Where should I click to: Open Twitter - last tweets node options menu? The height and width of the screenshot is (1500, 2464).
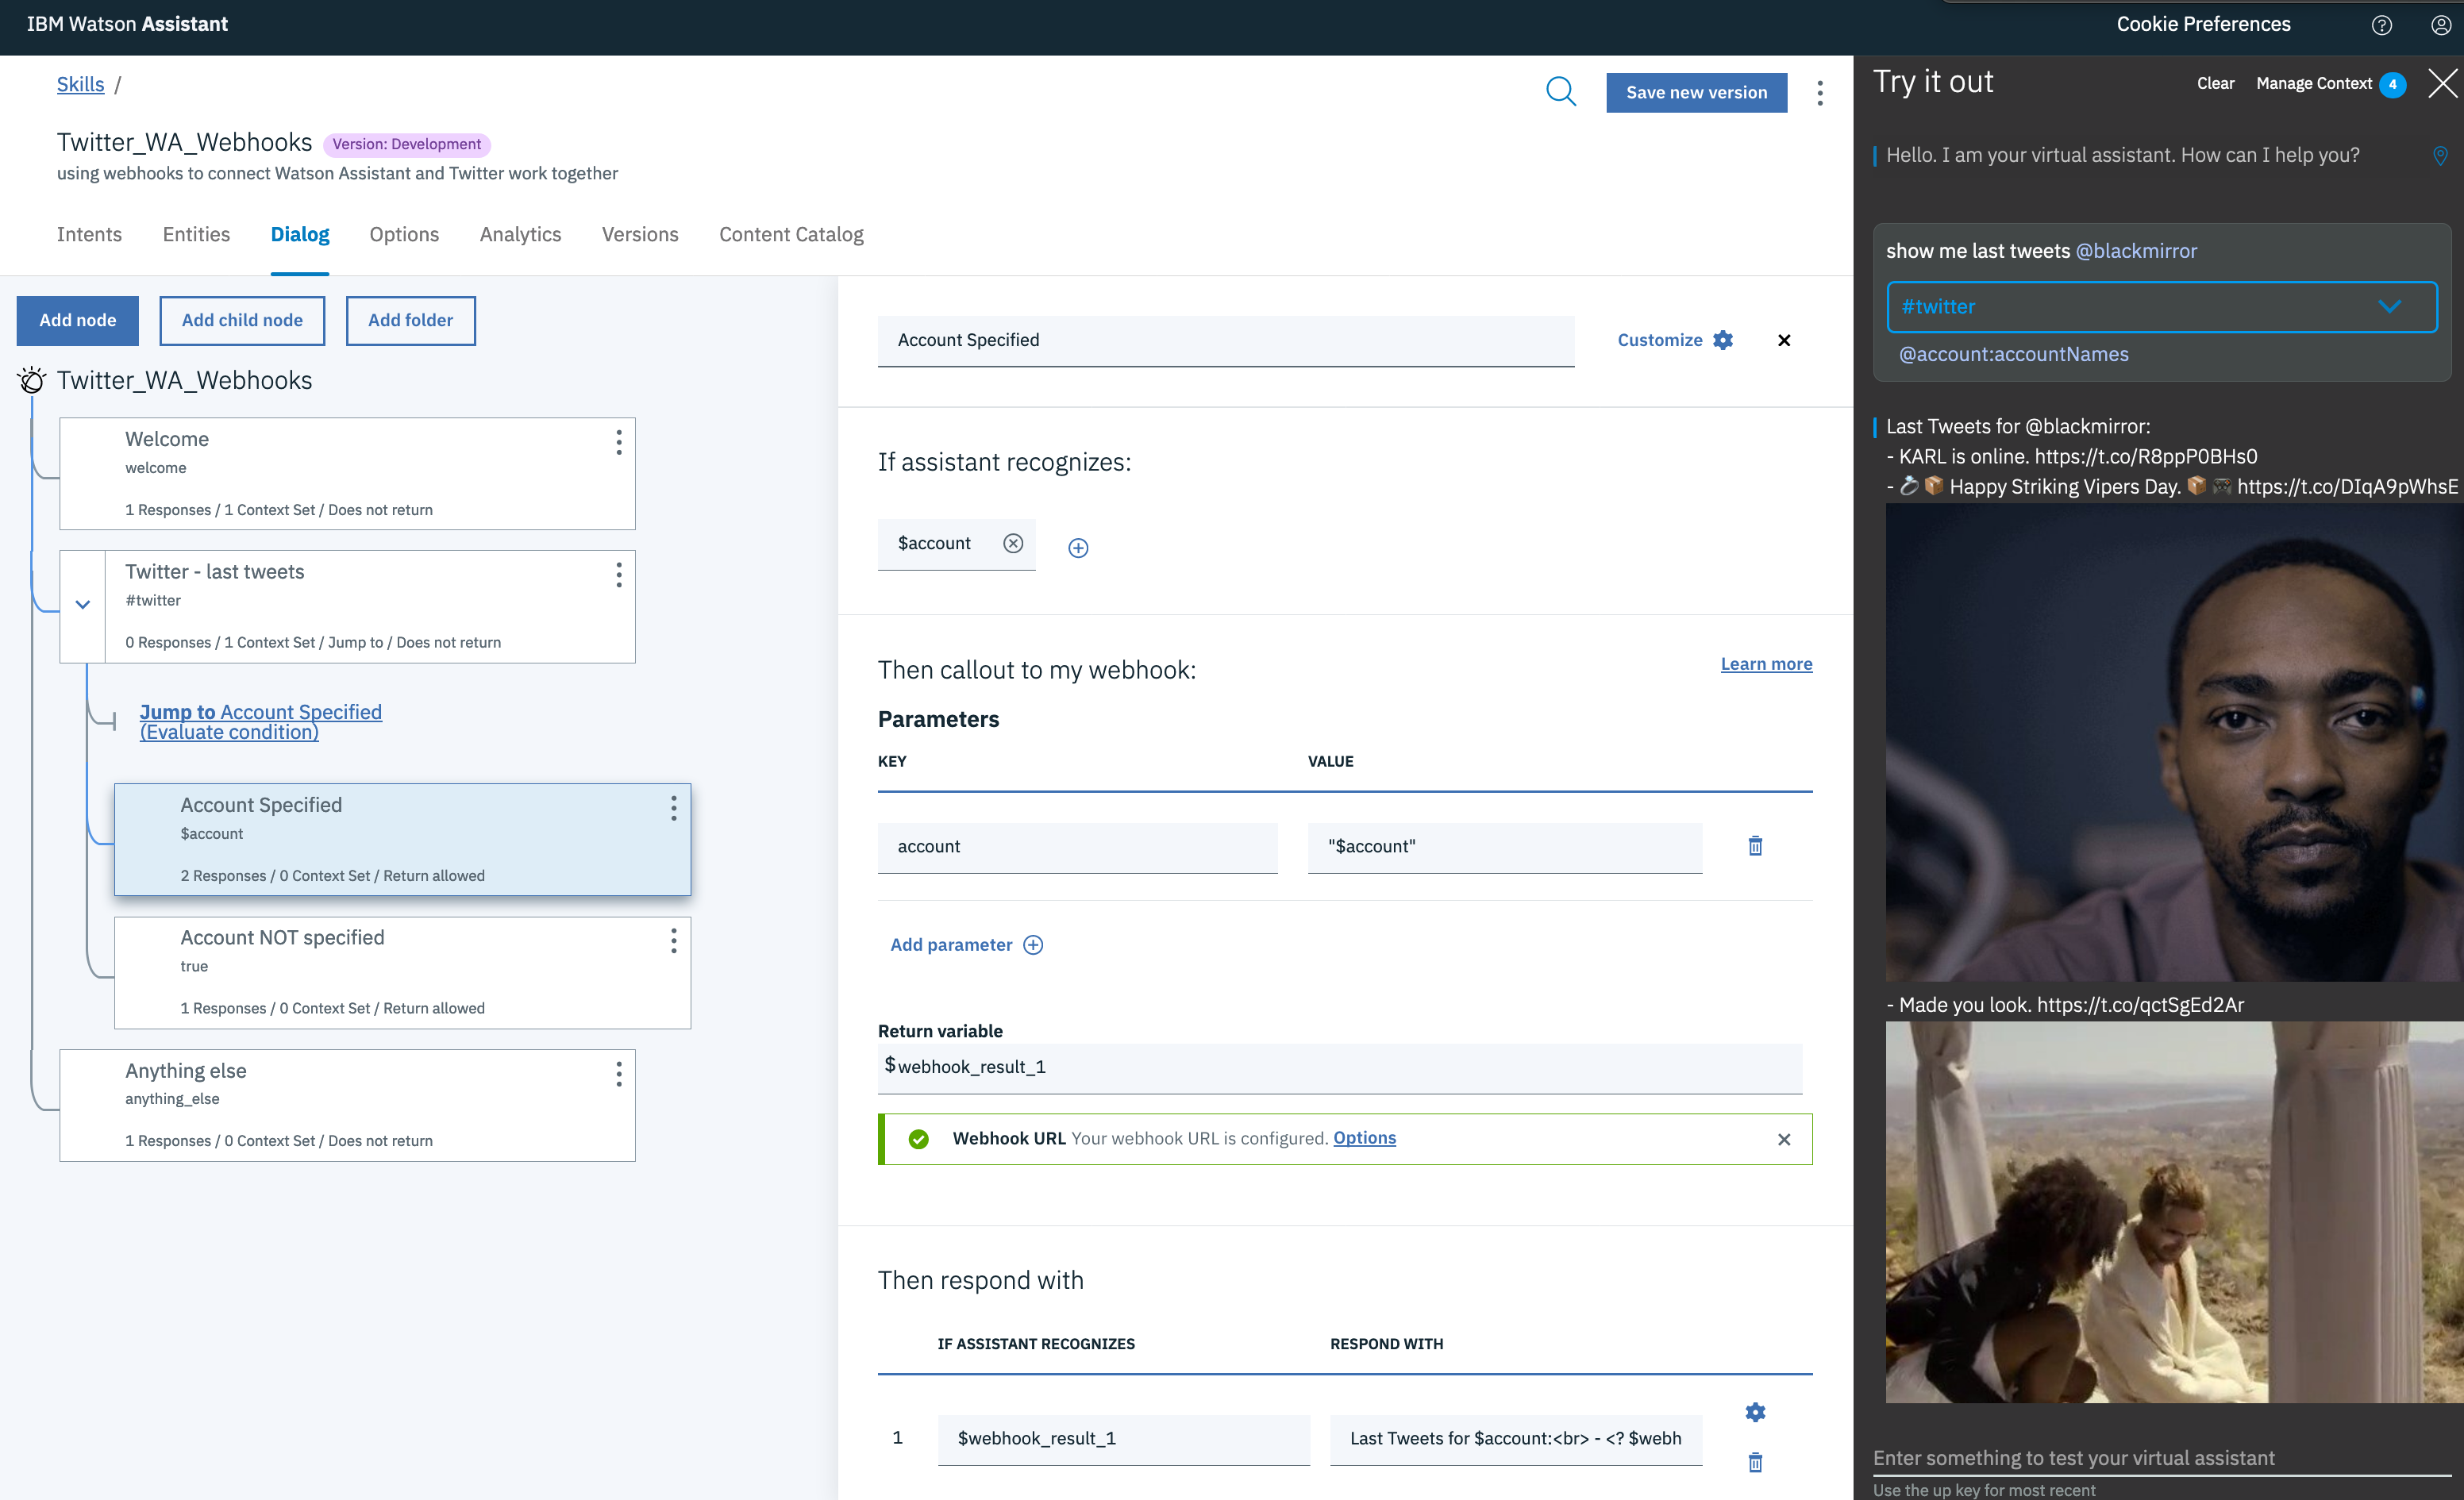tap(619, 574)
